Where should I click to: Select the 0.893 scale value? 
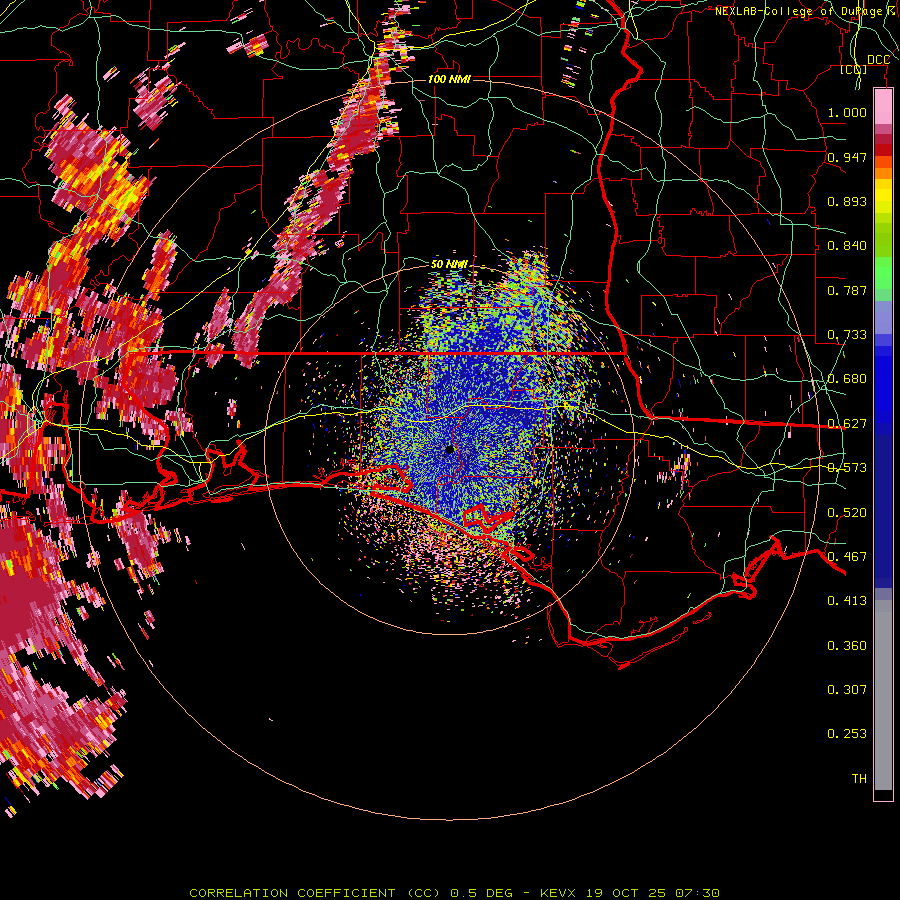[847, 201]
